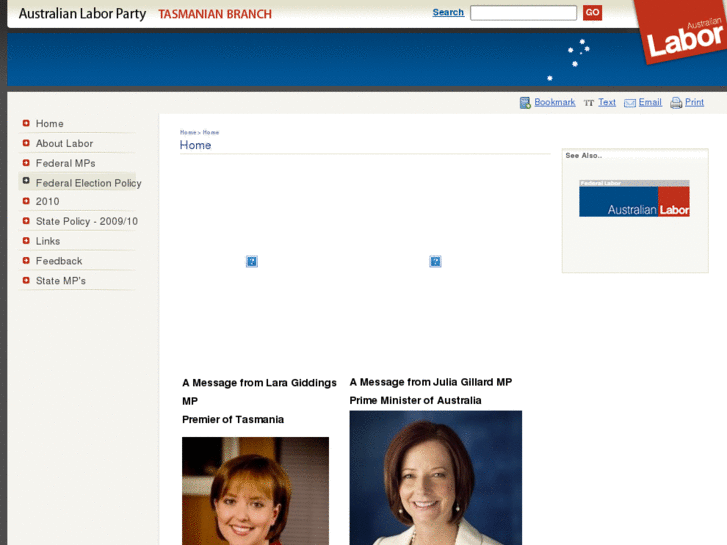
Task: Click the Federal Labor banner under See Also
Action: click(x=634, y=199)
